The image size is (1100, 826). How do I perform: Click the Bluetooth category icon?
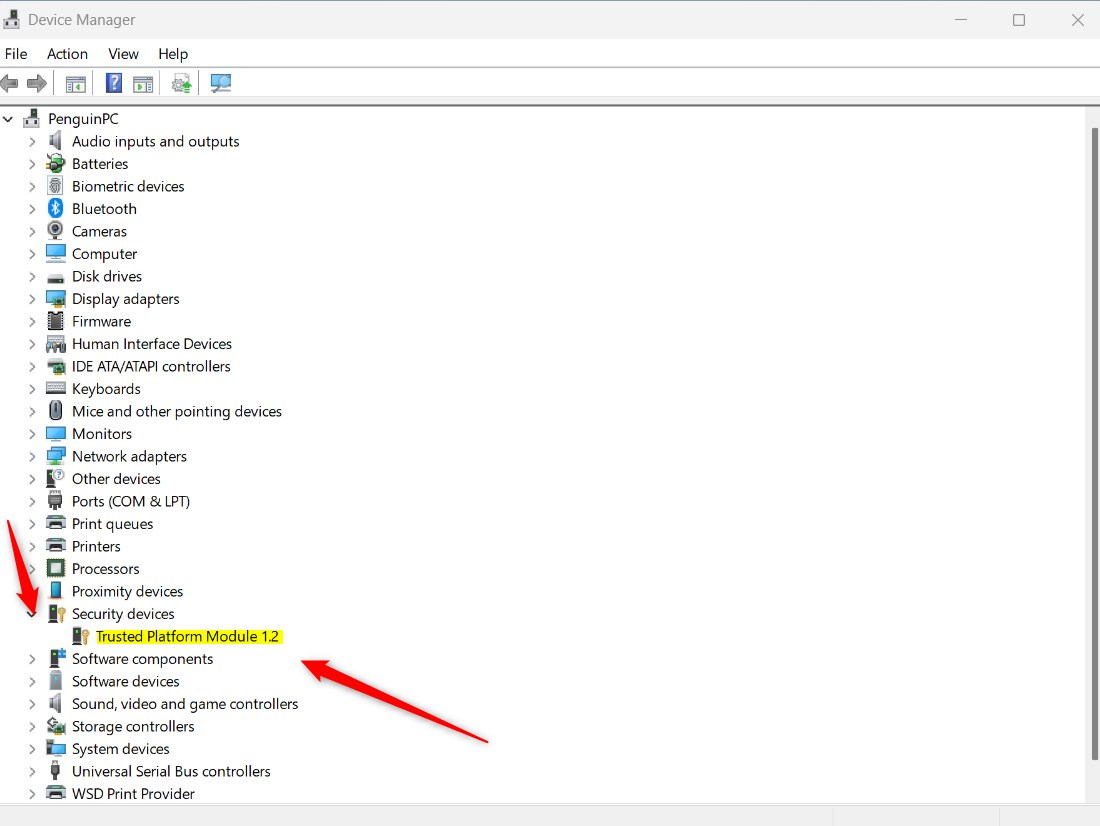click(54, 208)
